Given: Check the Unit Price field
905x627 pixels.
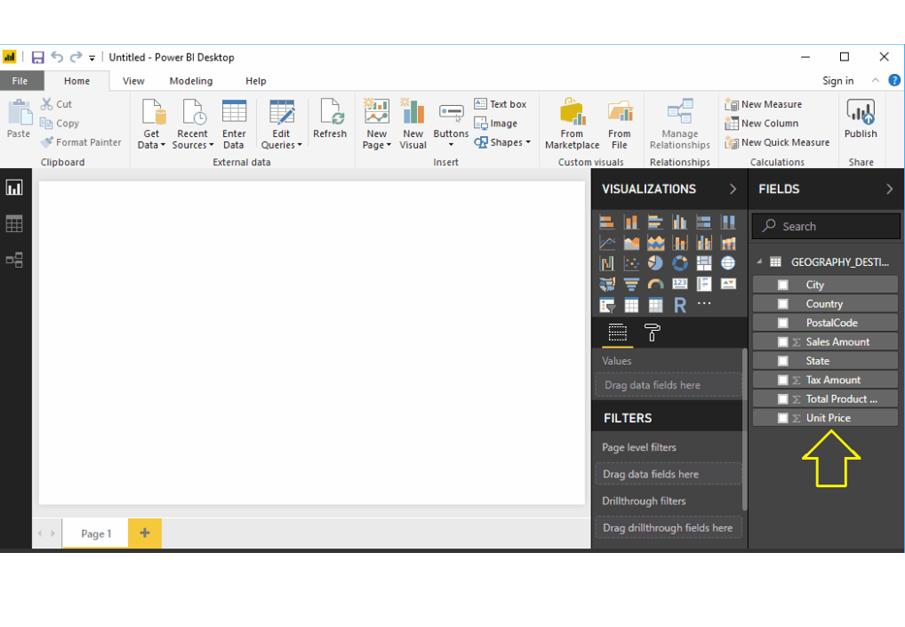Looking at the screenshot, I should 783,418.
